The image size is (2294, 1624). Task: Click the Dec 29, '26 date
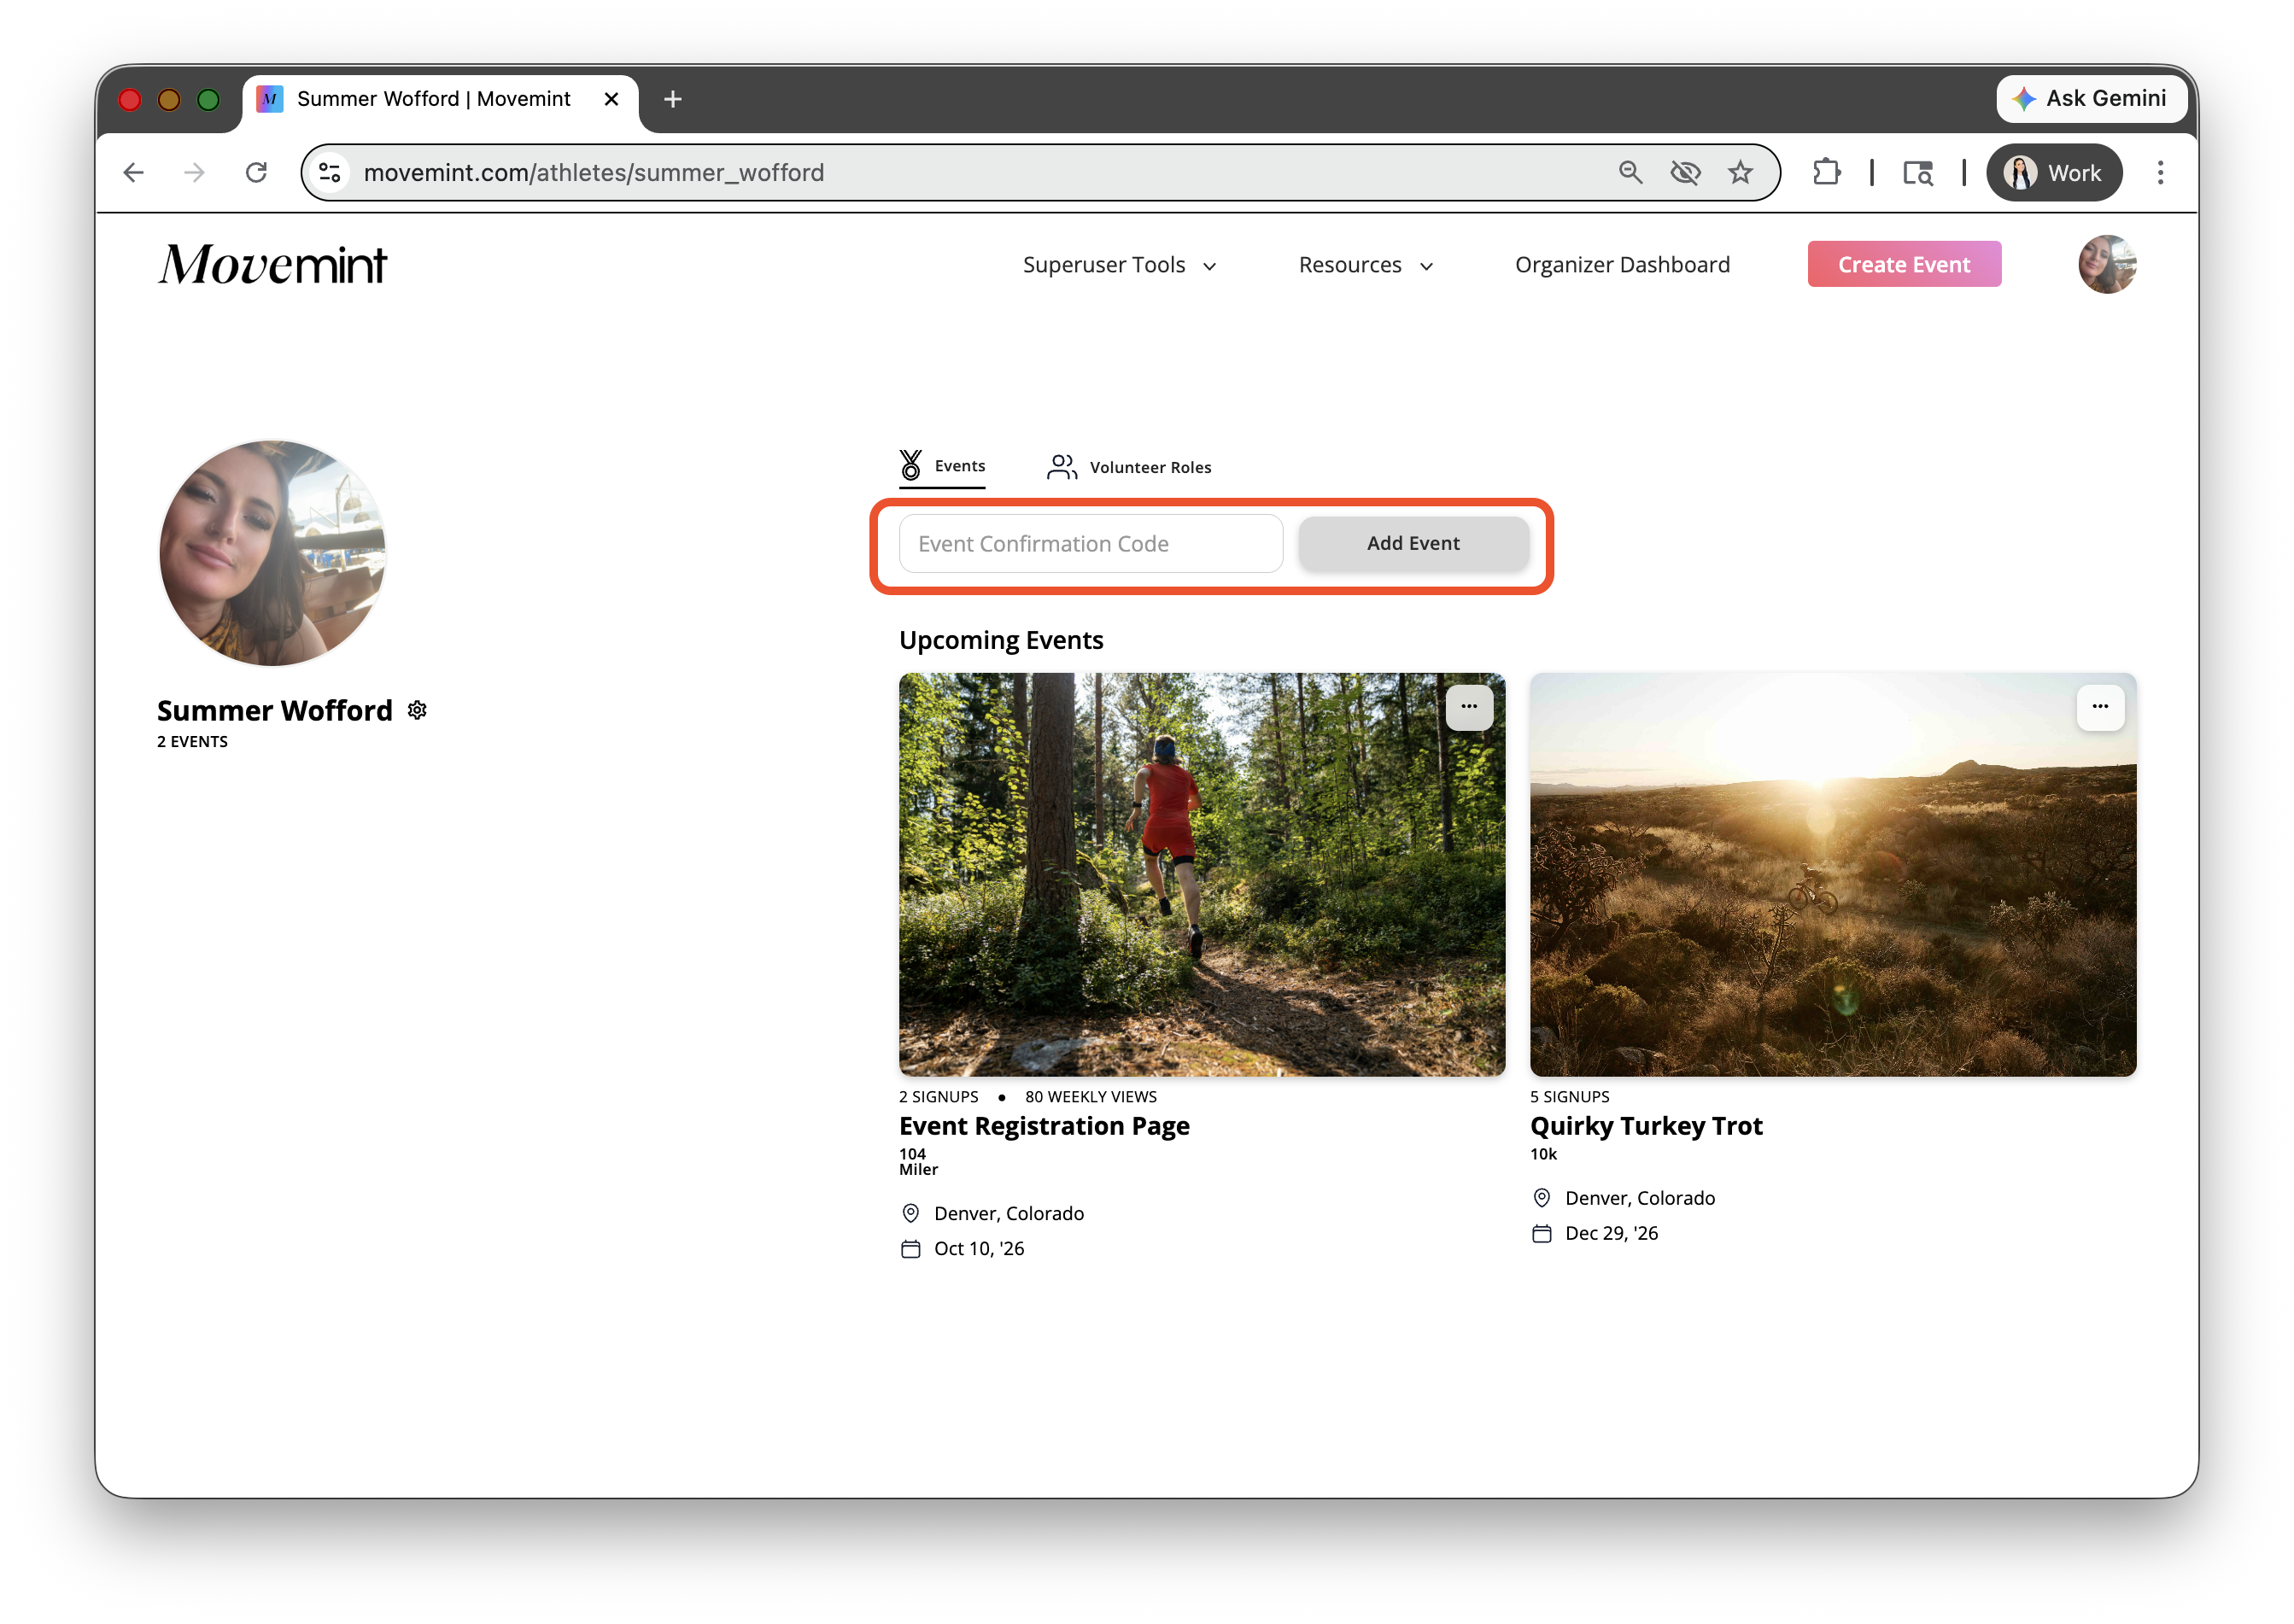point(1611,1234)
